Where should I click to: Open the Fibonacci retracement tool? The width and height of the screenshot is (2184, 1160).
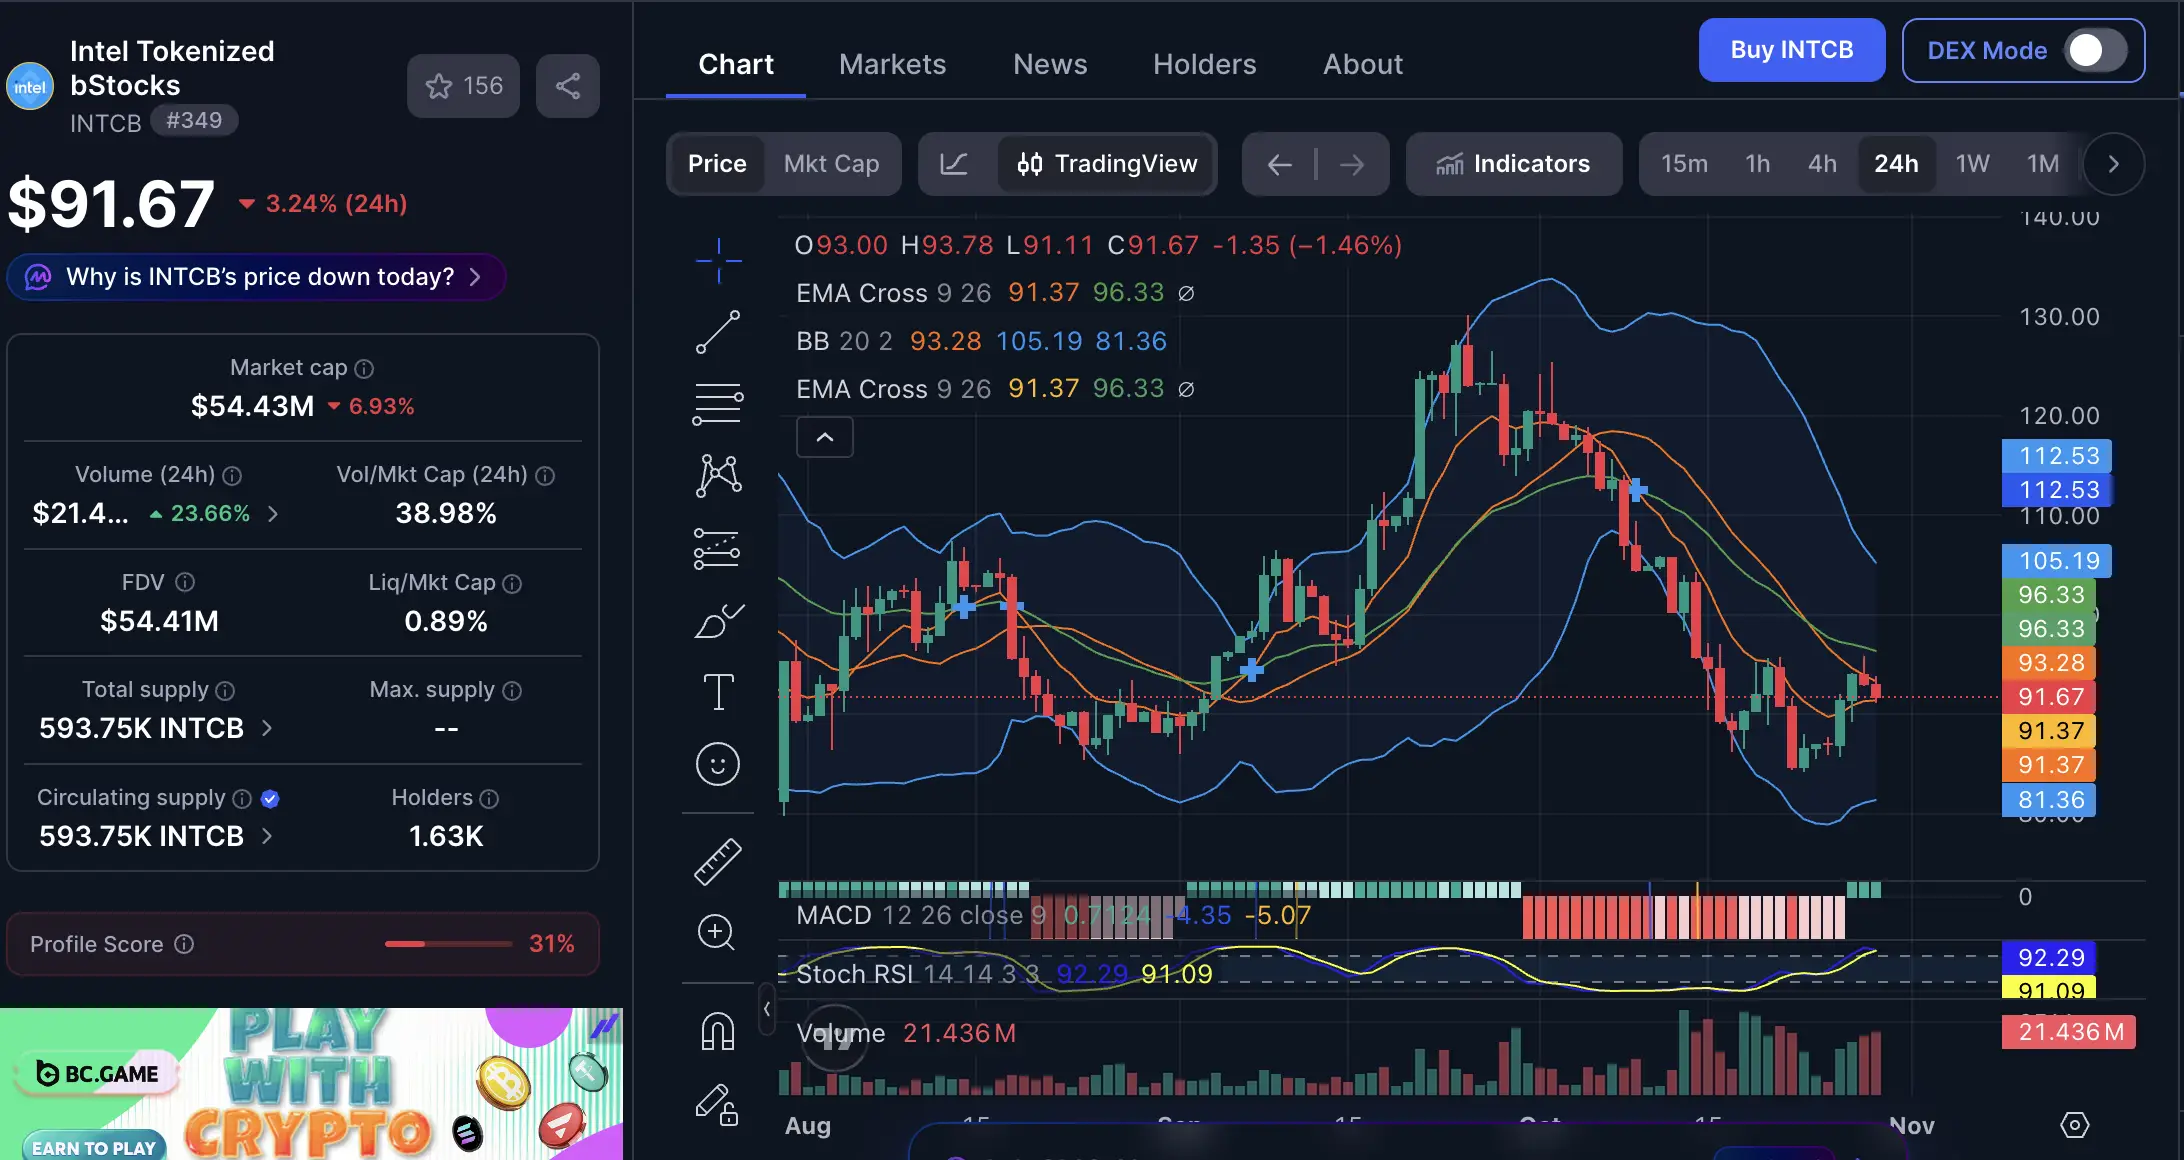pos(718,404)
